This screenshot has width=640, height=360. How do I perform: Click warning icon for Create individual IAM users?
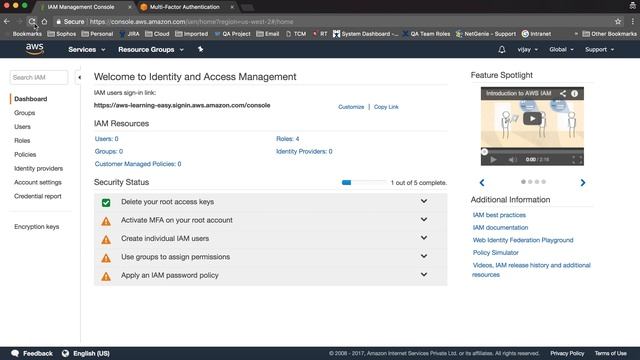coord(106,240)
